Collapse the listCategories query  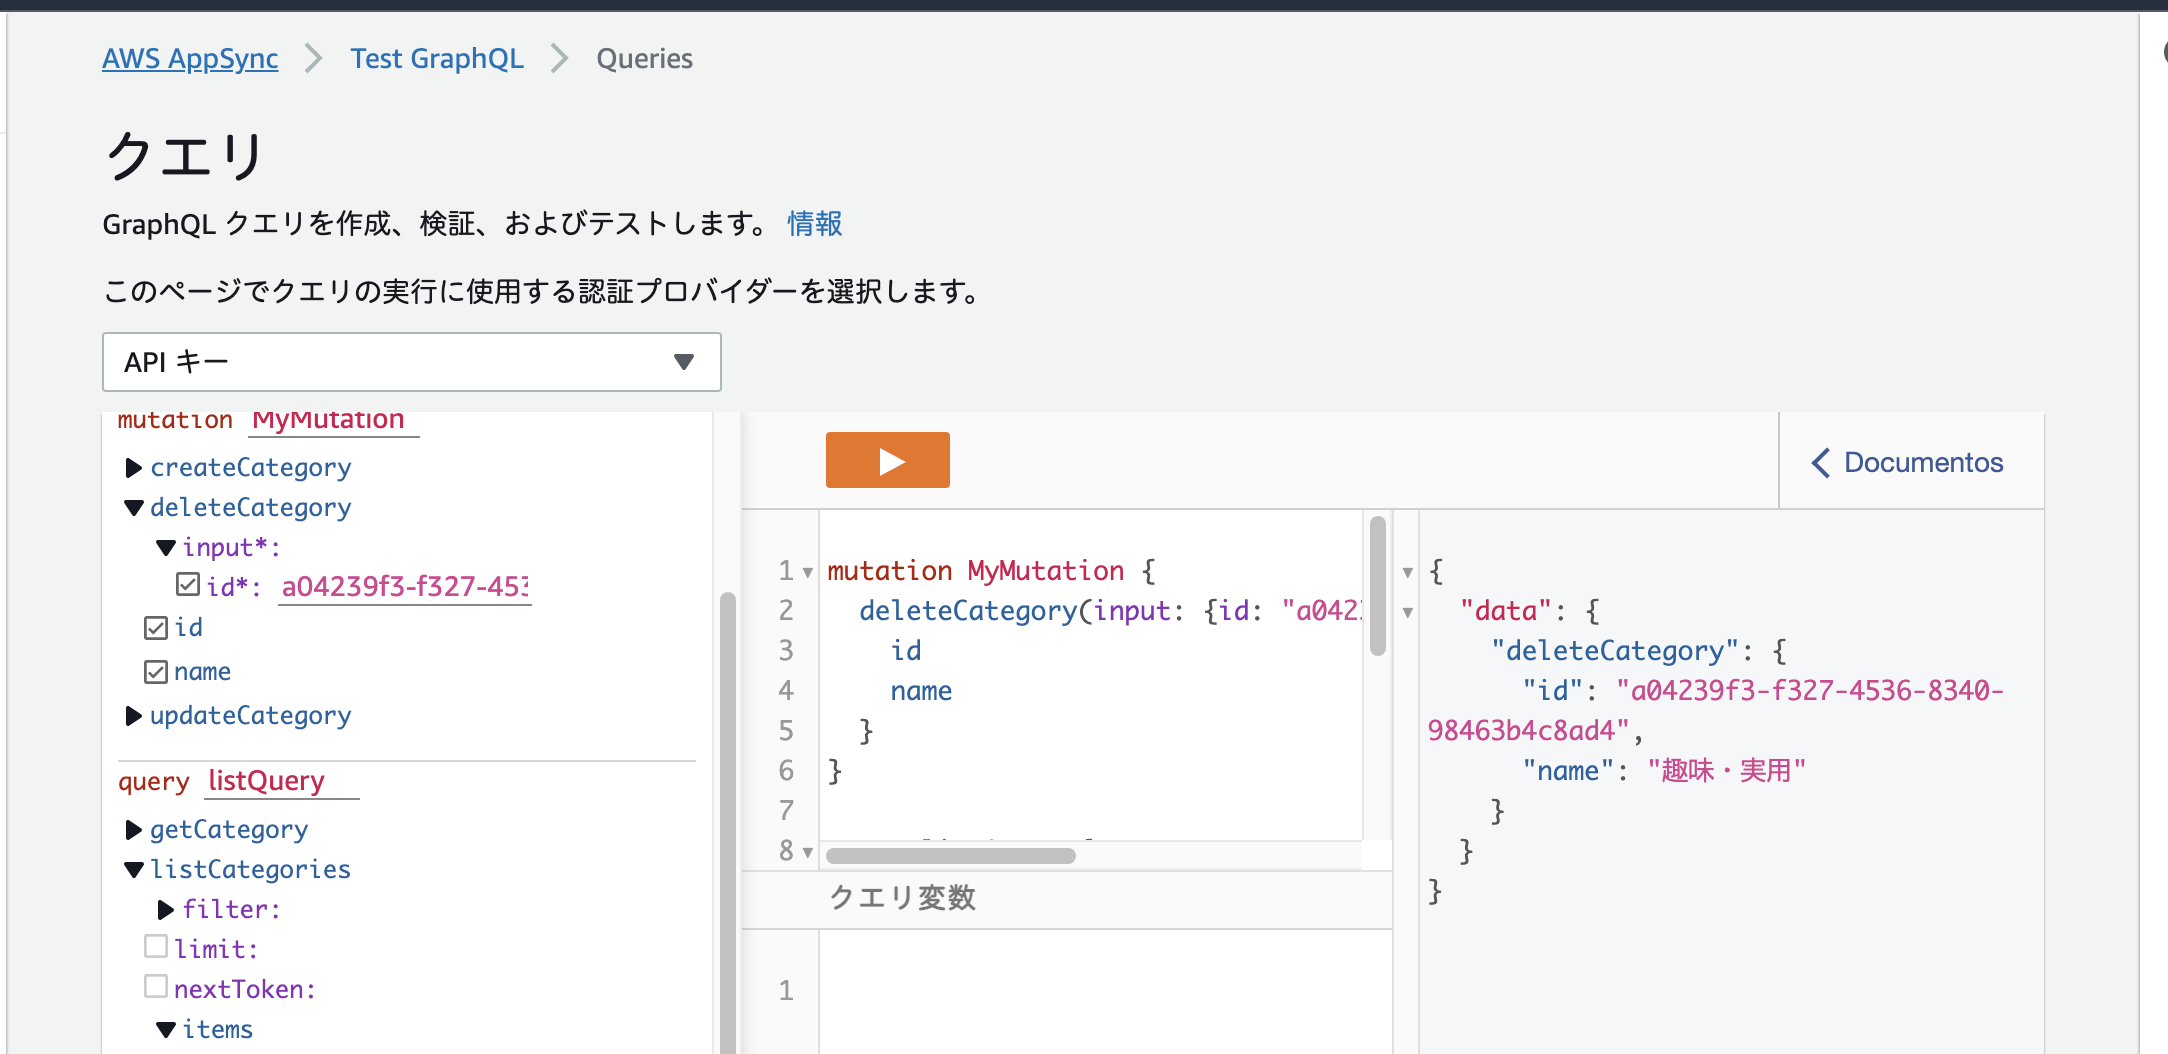[x=133, y=870]
